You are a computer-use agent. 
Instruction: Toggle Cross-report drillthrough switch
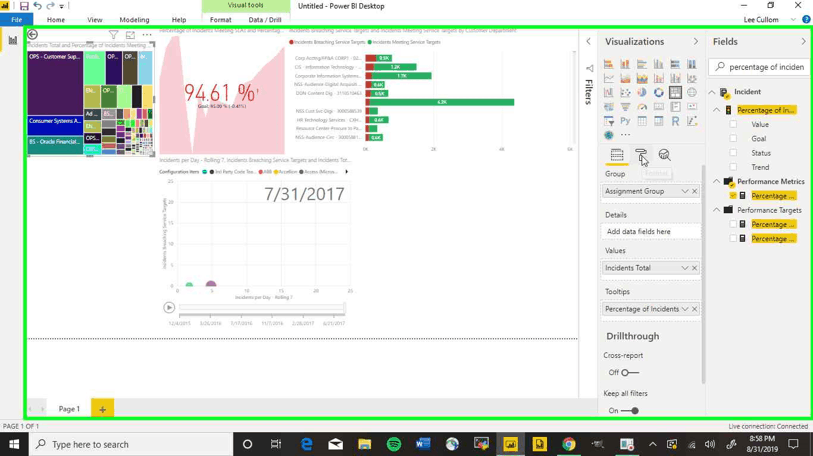tap(629, 373)
